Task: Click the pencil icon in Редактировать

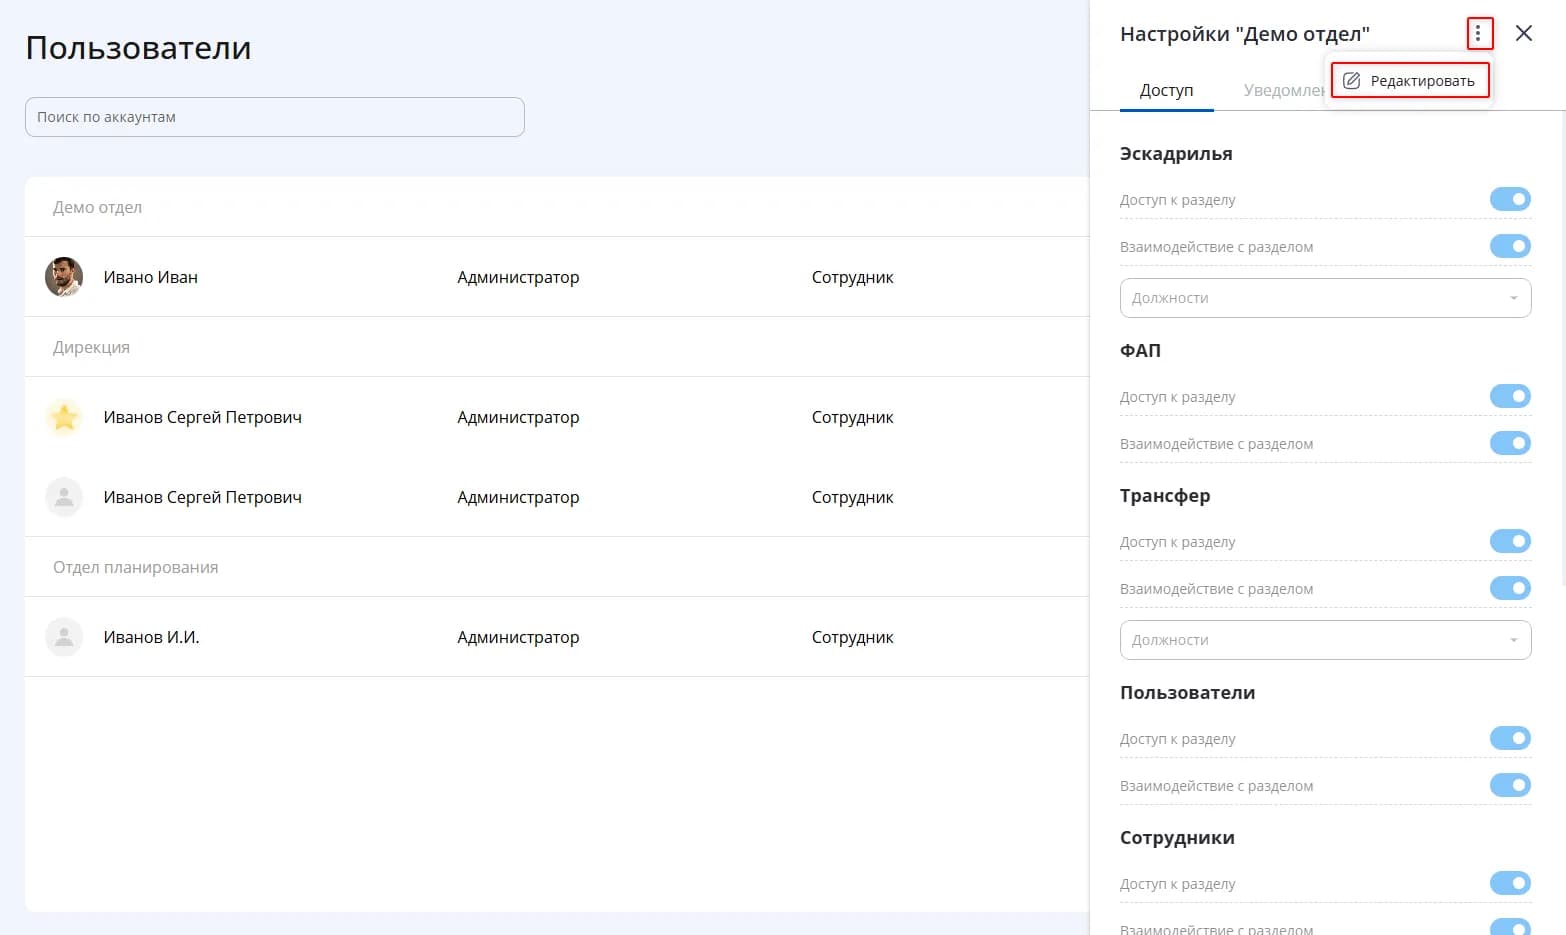Action: coord(1352,81)
